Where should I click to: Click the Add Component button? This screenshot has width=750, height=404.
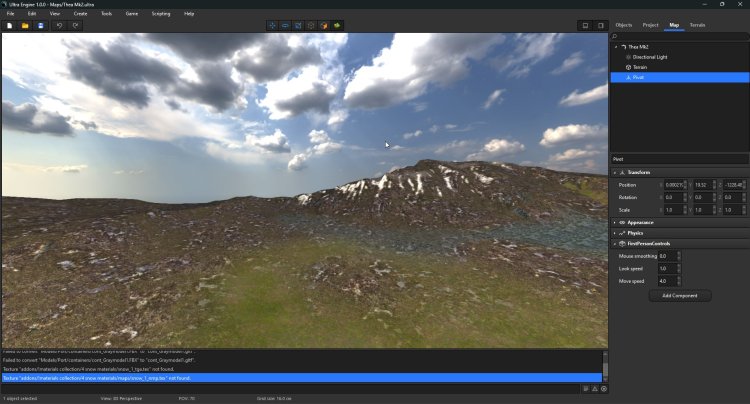pyautogui.click(x=679, y=296)
